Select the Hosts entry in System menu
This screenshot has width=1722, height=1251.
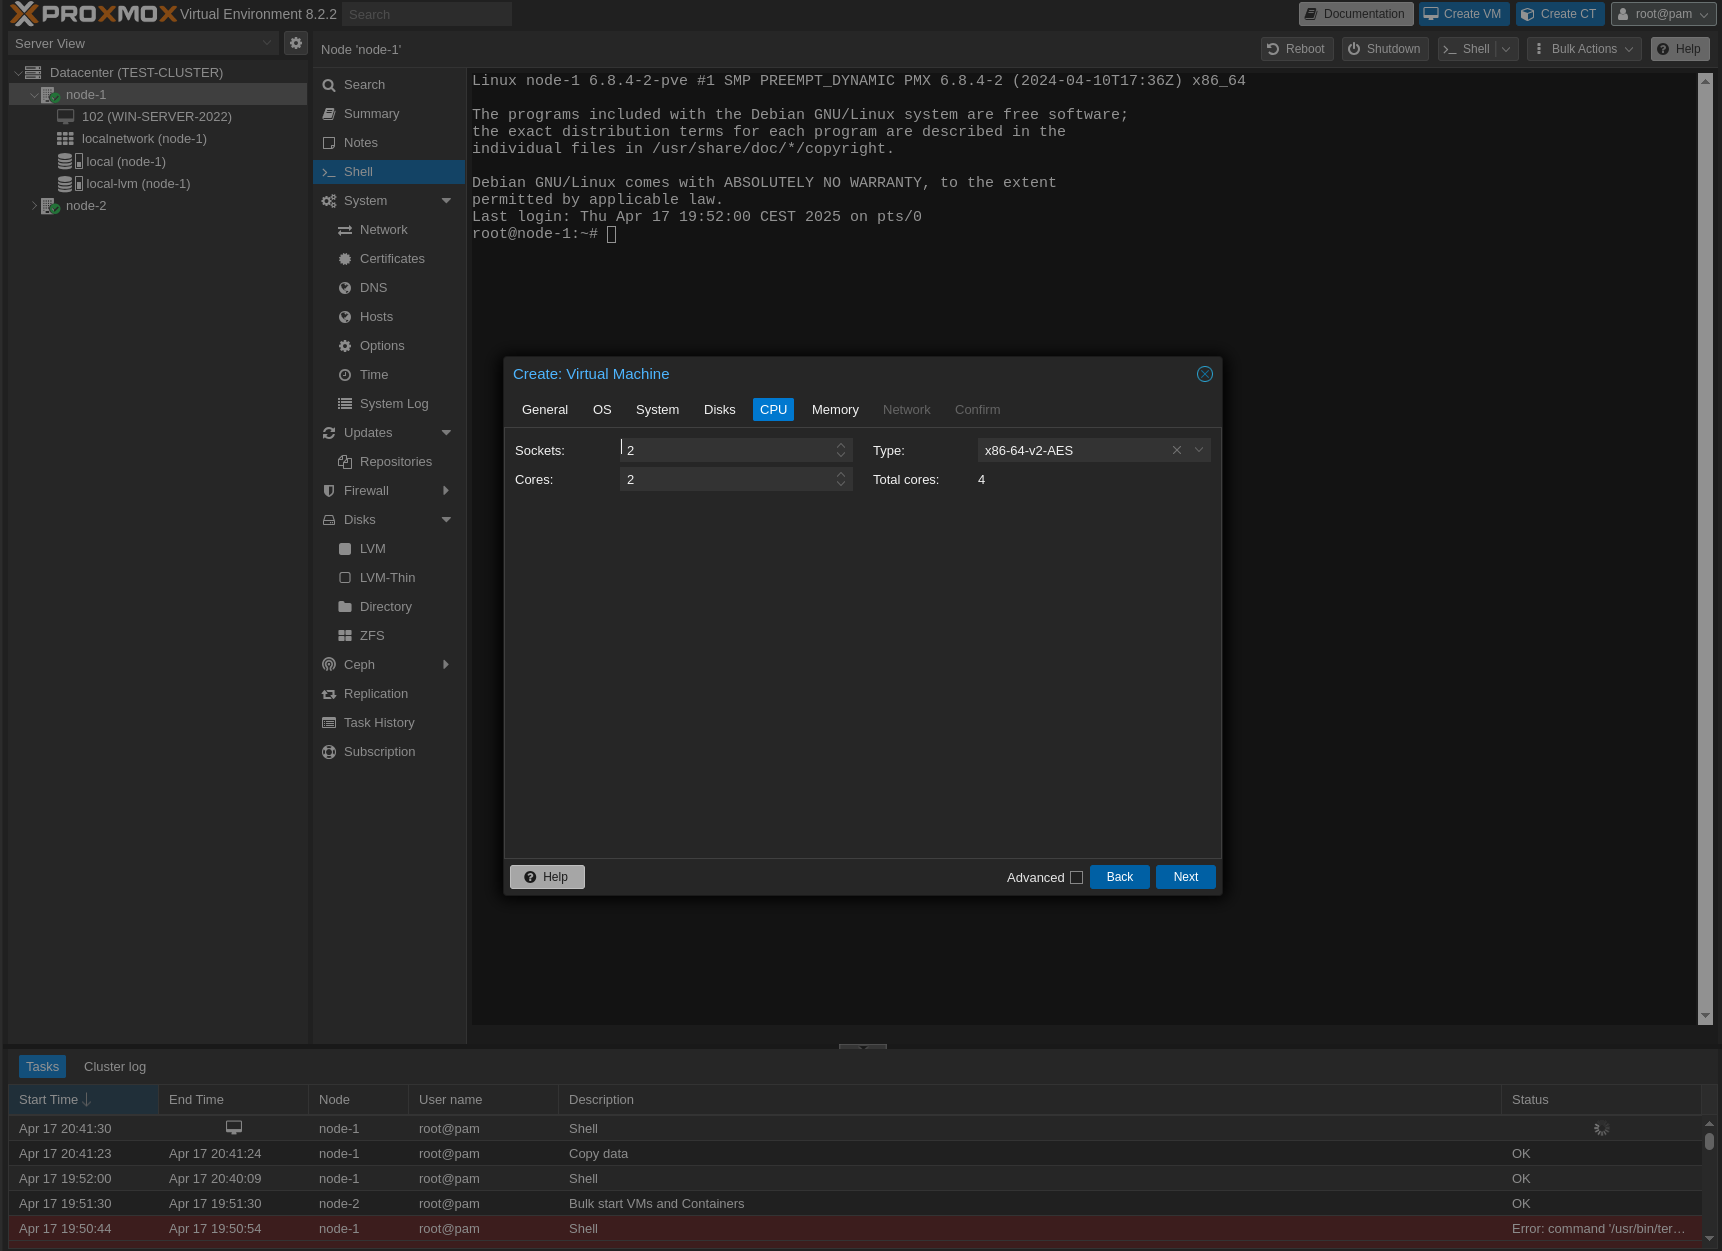click(376, 316)
